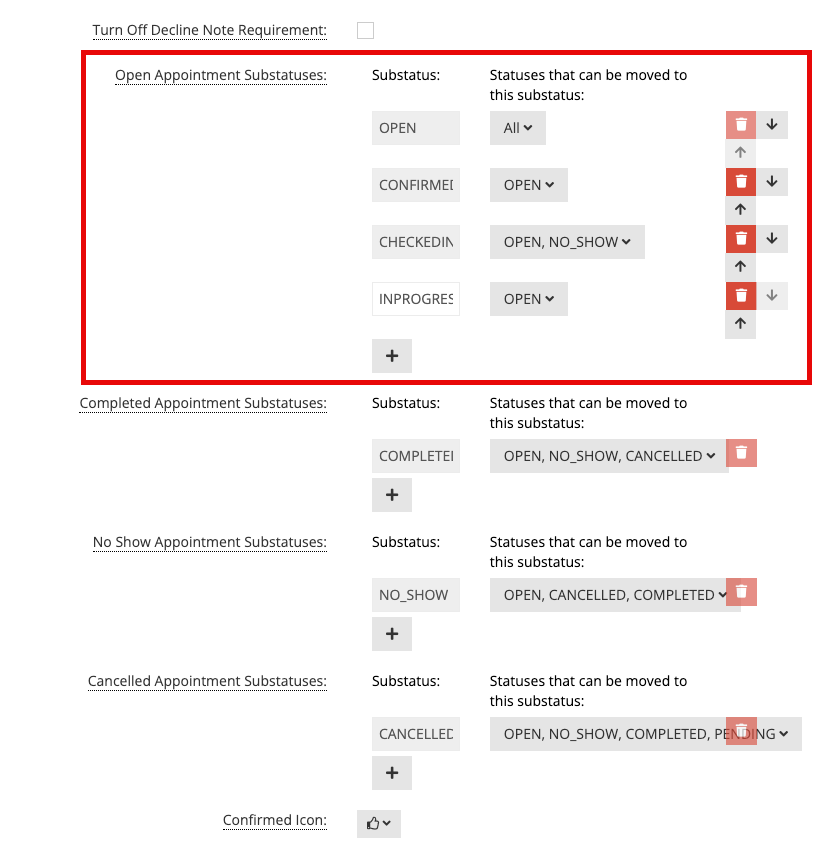Check Turn Off Decline Note Requirement box
The width and height of the screenshot is (828, 847).
tap(365, 30)
